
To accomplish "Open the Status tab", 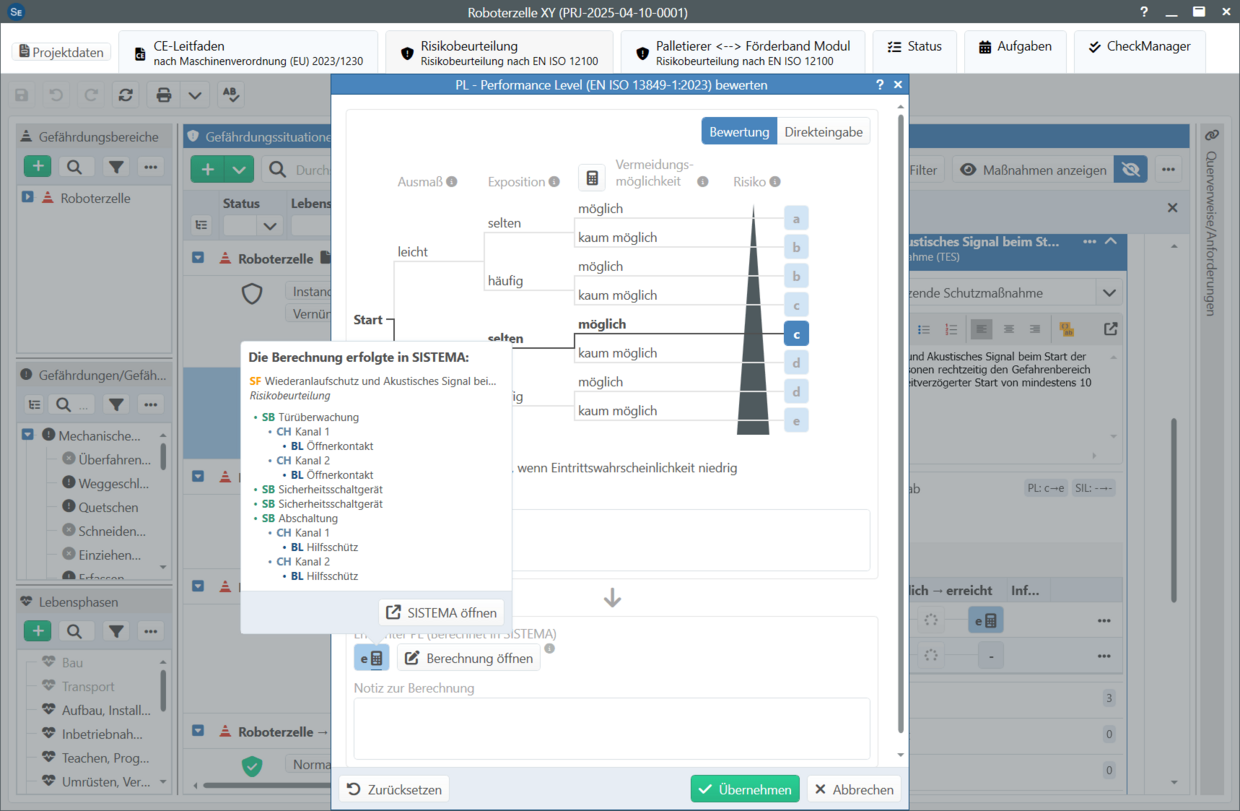I will click(914, 47).
